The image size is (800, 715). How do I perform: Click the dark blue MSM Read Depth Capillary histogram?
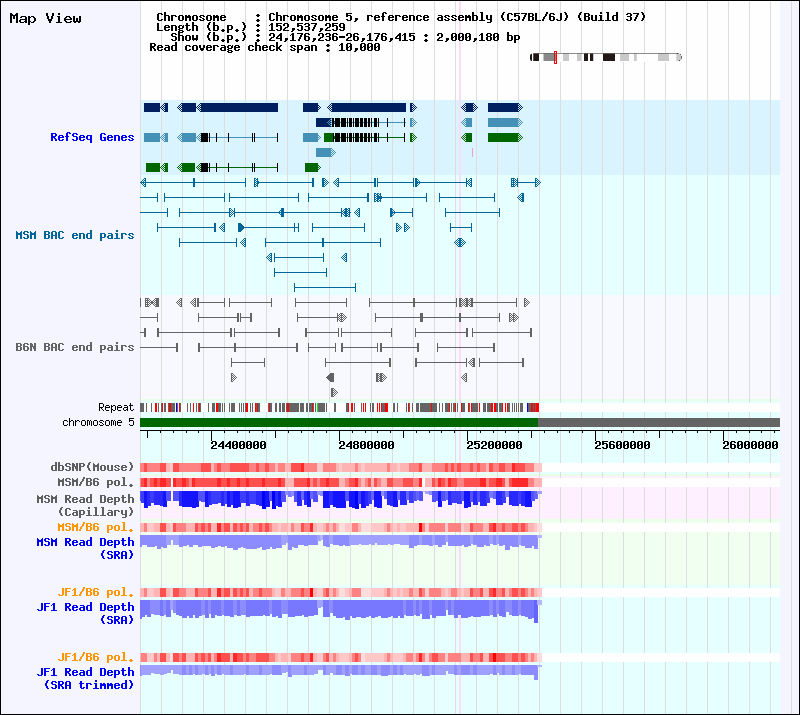(340, 500)
